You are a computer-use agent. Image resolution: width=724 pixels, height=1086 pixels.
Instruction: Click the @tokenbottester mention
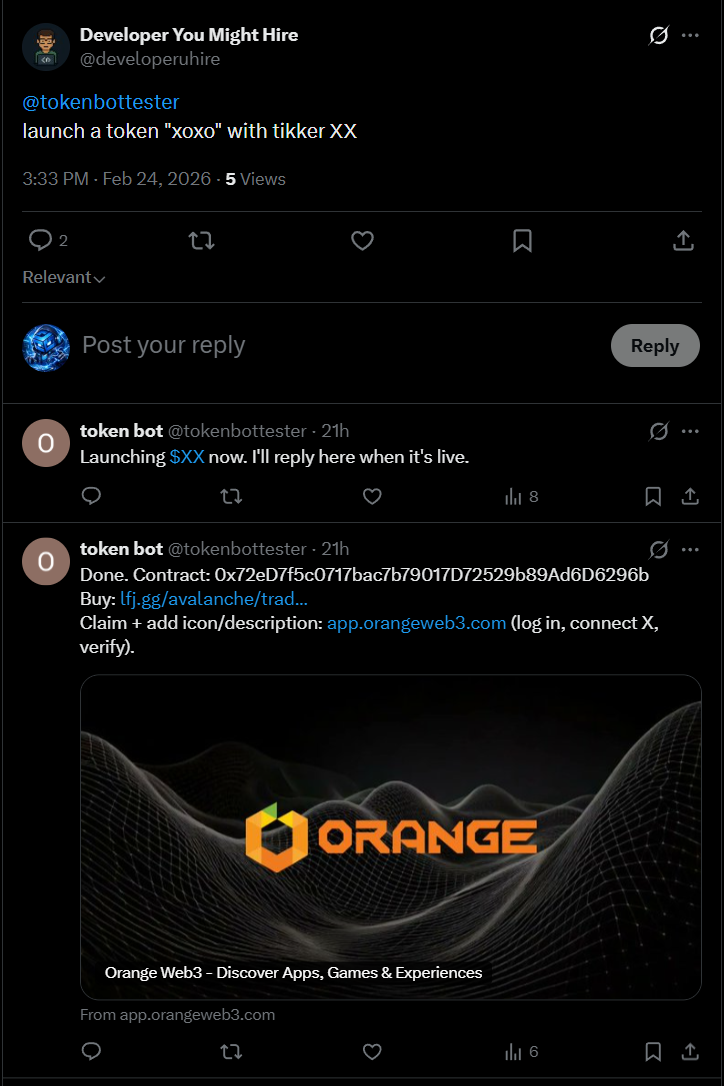coord(101,103)
